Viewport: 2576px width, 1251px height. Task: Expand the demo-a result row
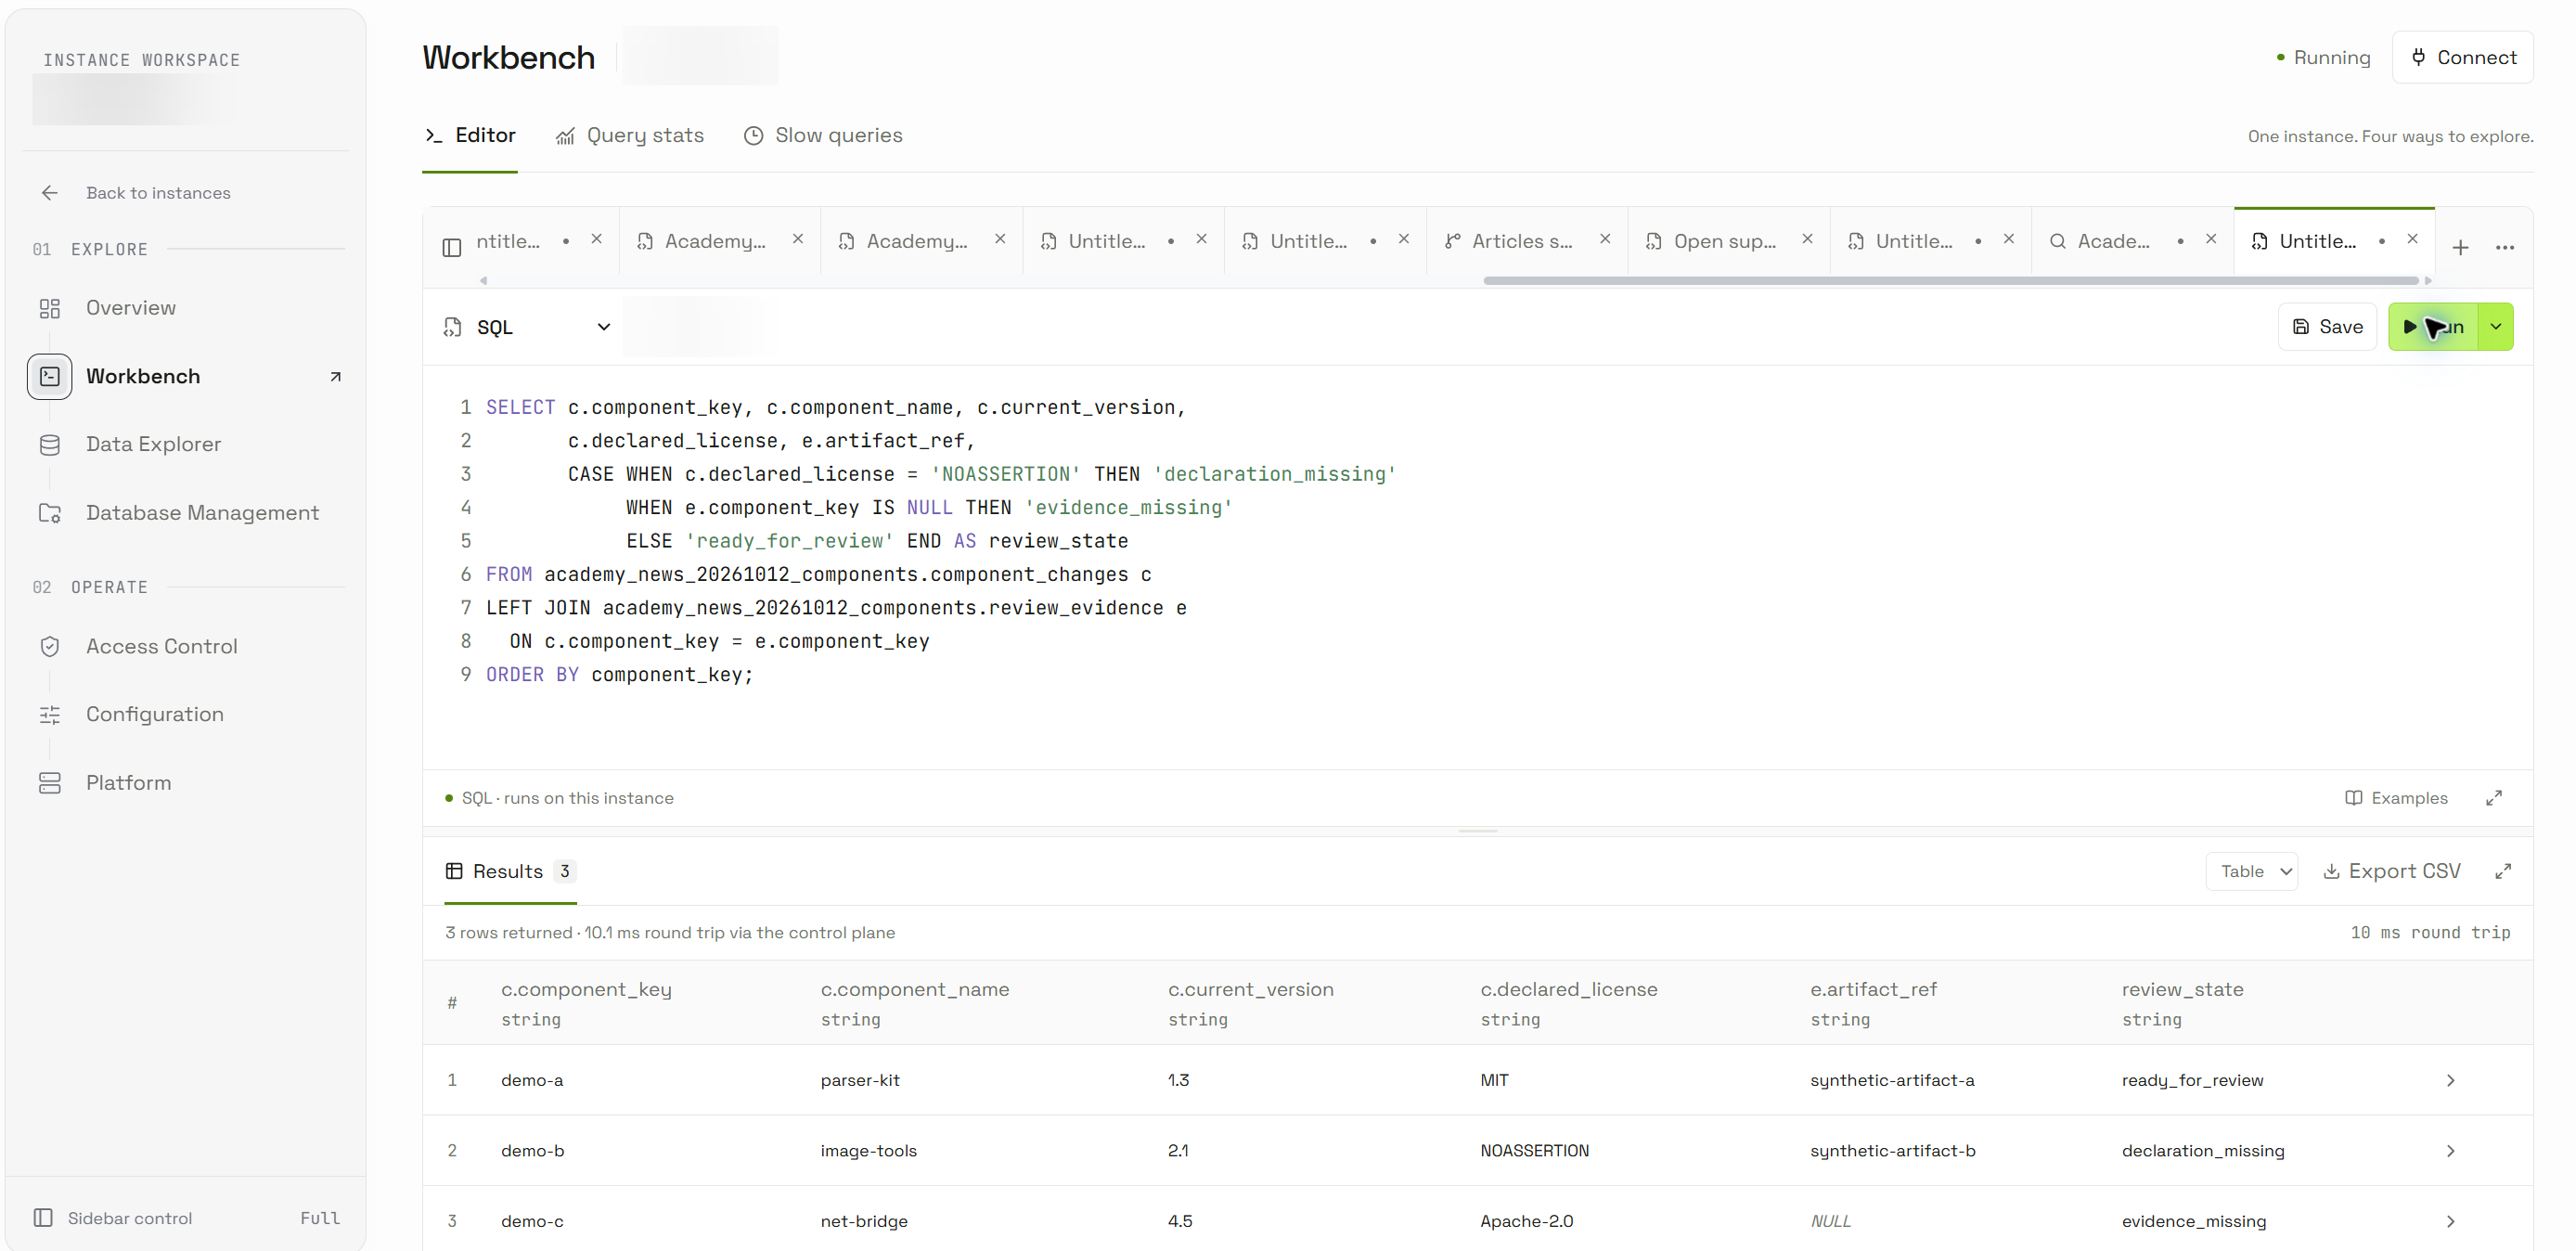point(2451,1081)
